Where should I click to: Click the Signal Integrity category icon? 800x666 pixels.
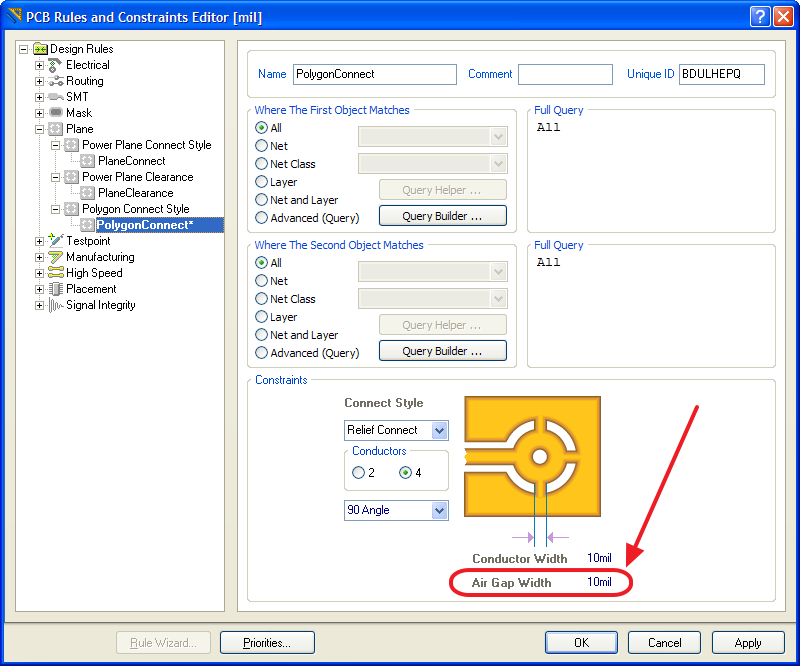[56, 305]
